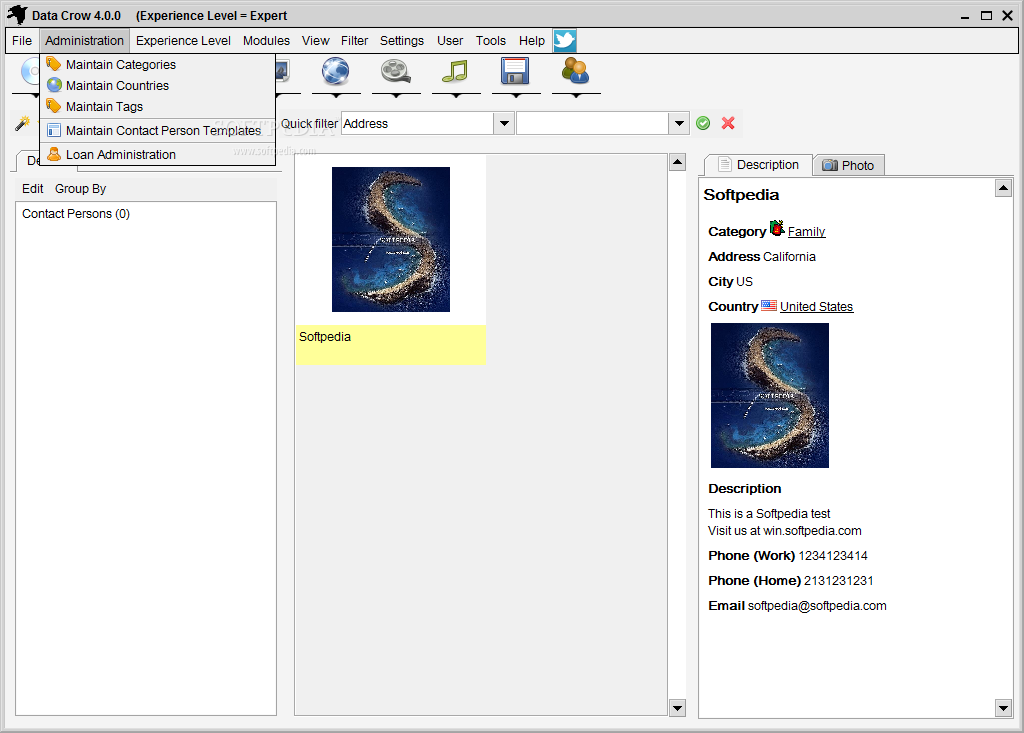Click the magic wand wizard icon
Image resolution: width=1024 pixels, height=733 pixels.
pyautogui.click(x=22, y=123)
